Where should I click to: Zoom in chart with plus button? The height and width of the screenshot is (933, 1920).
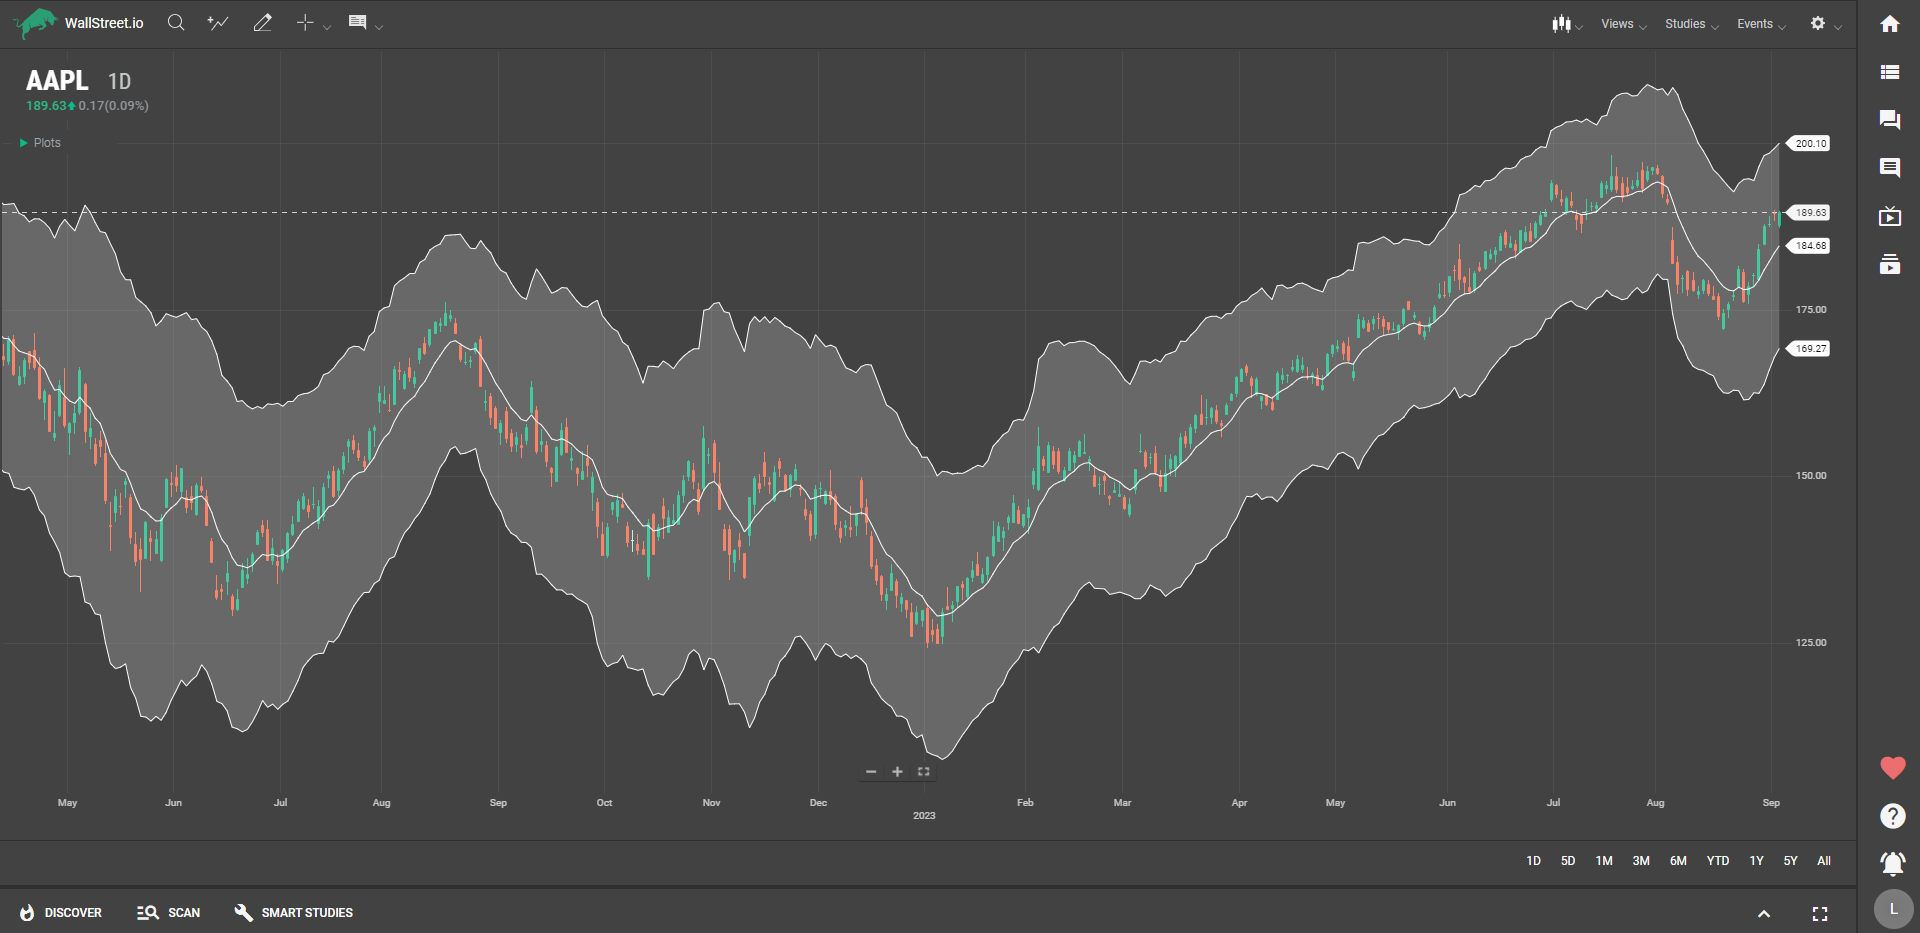click(897, 772)
